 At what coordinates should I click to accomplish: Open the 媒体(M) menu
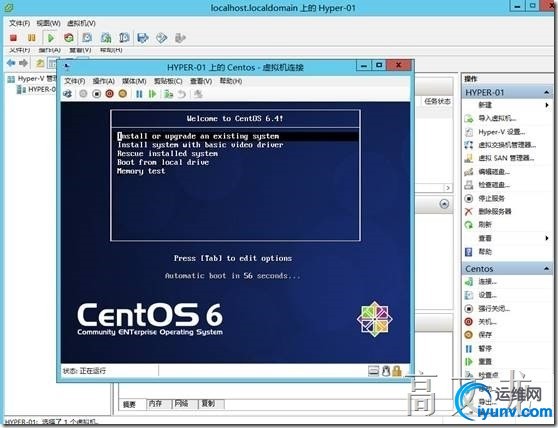(134, 81)
